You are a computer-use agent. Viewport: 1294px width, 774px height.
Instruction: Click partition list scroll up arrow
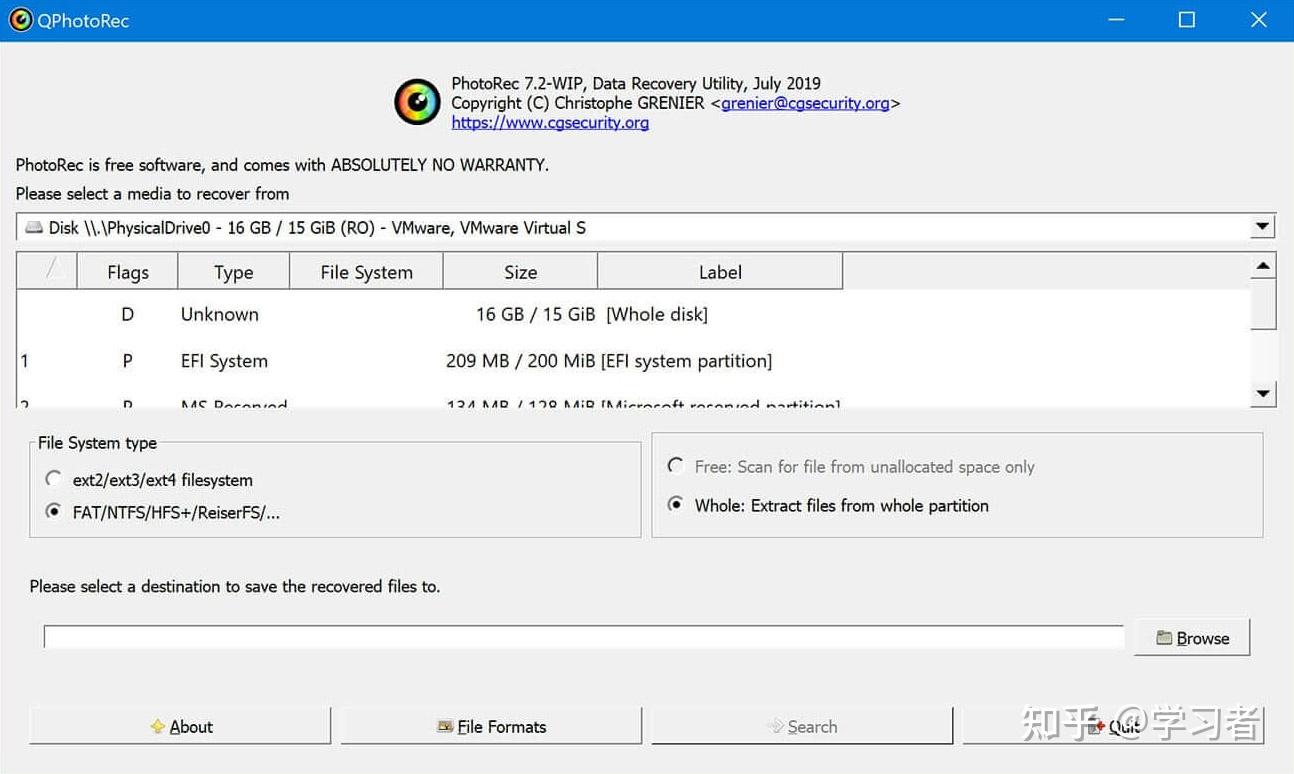[x=1264, y=267]
